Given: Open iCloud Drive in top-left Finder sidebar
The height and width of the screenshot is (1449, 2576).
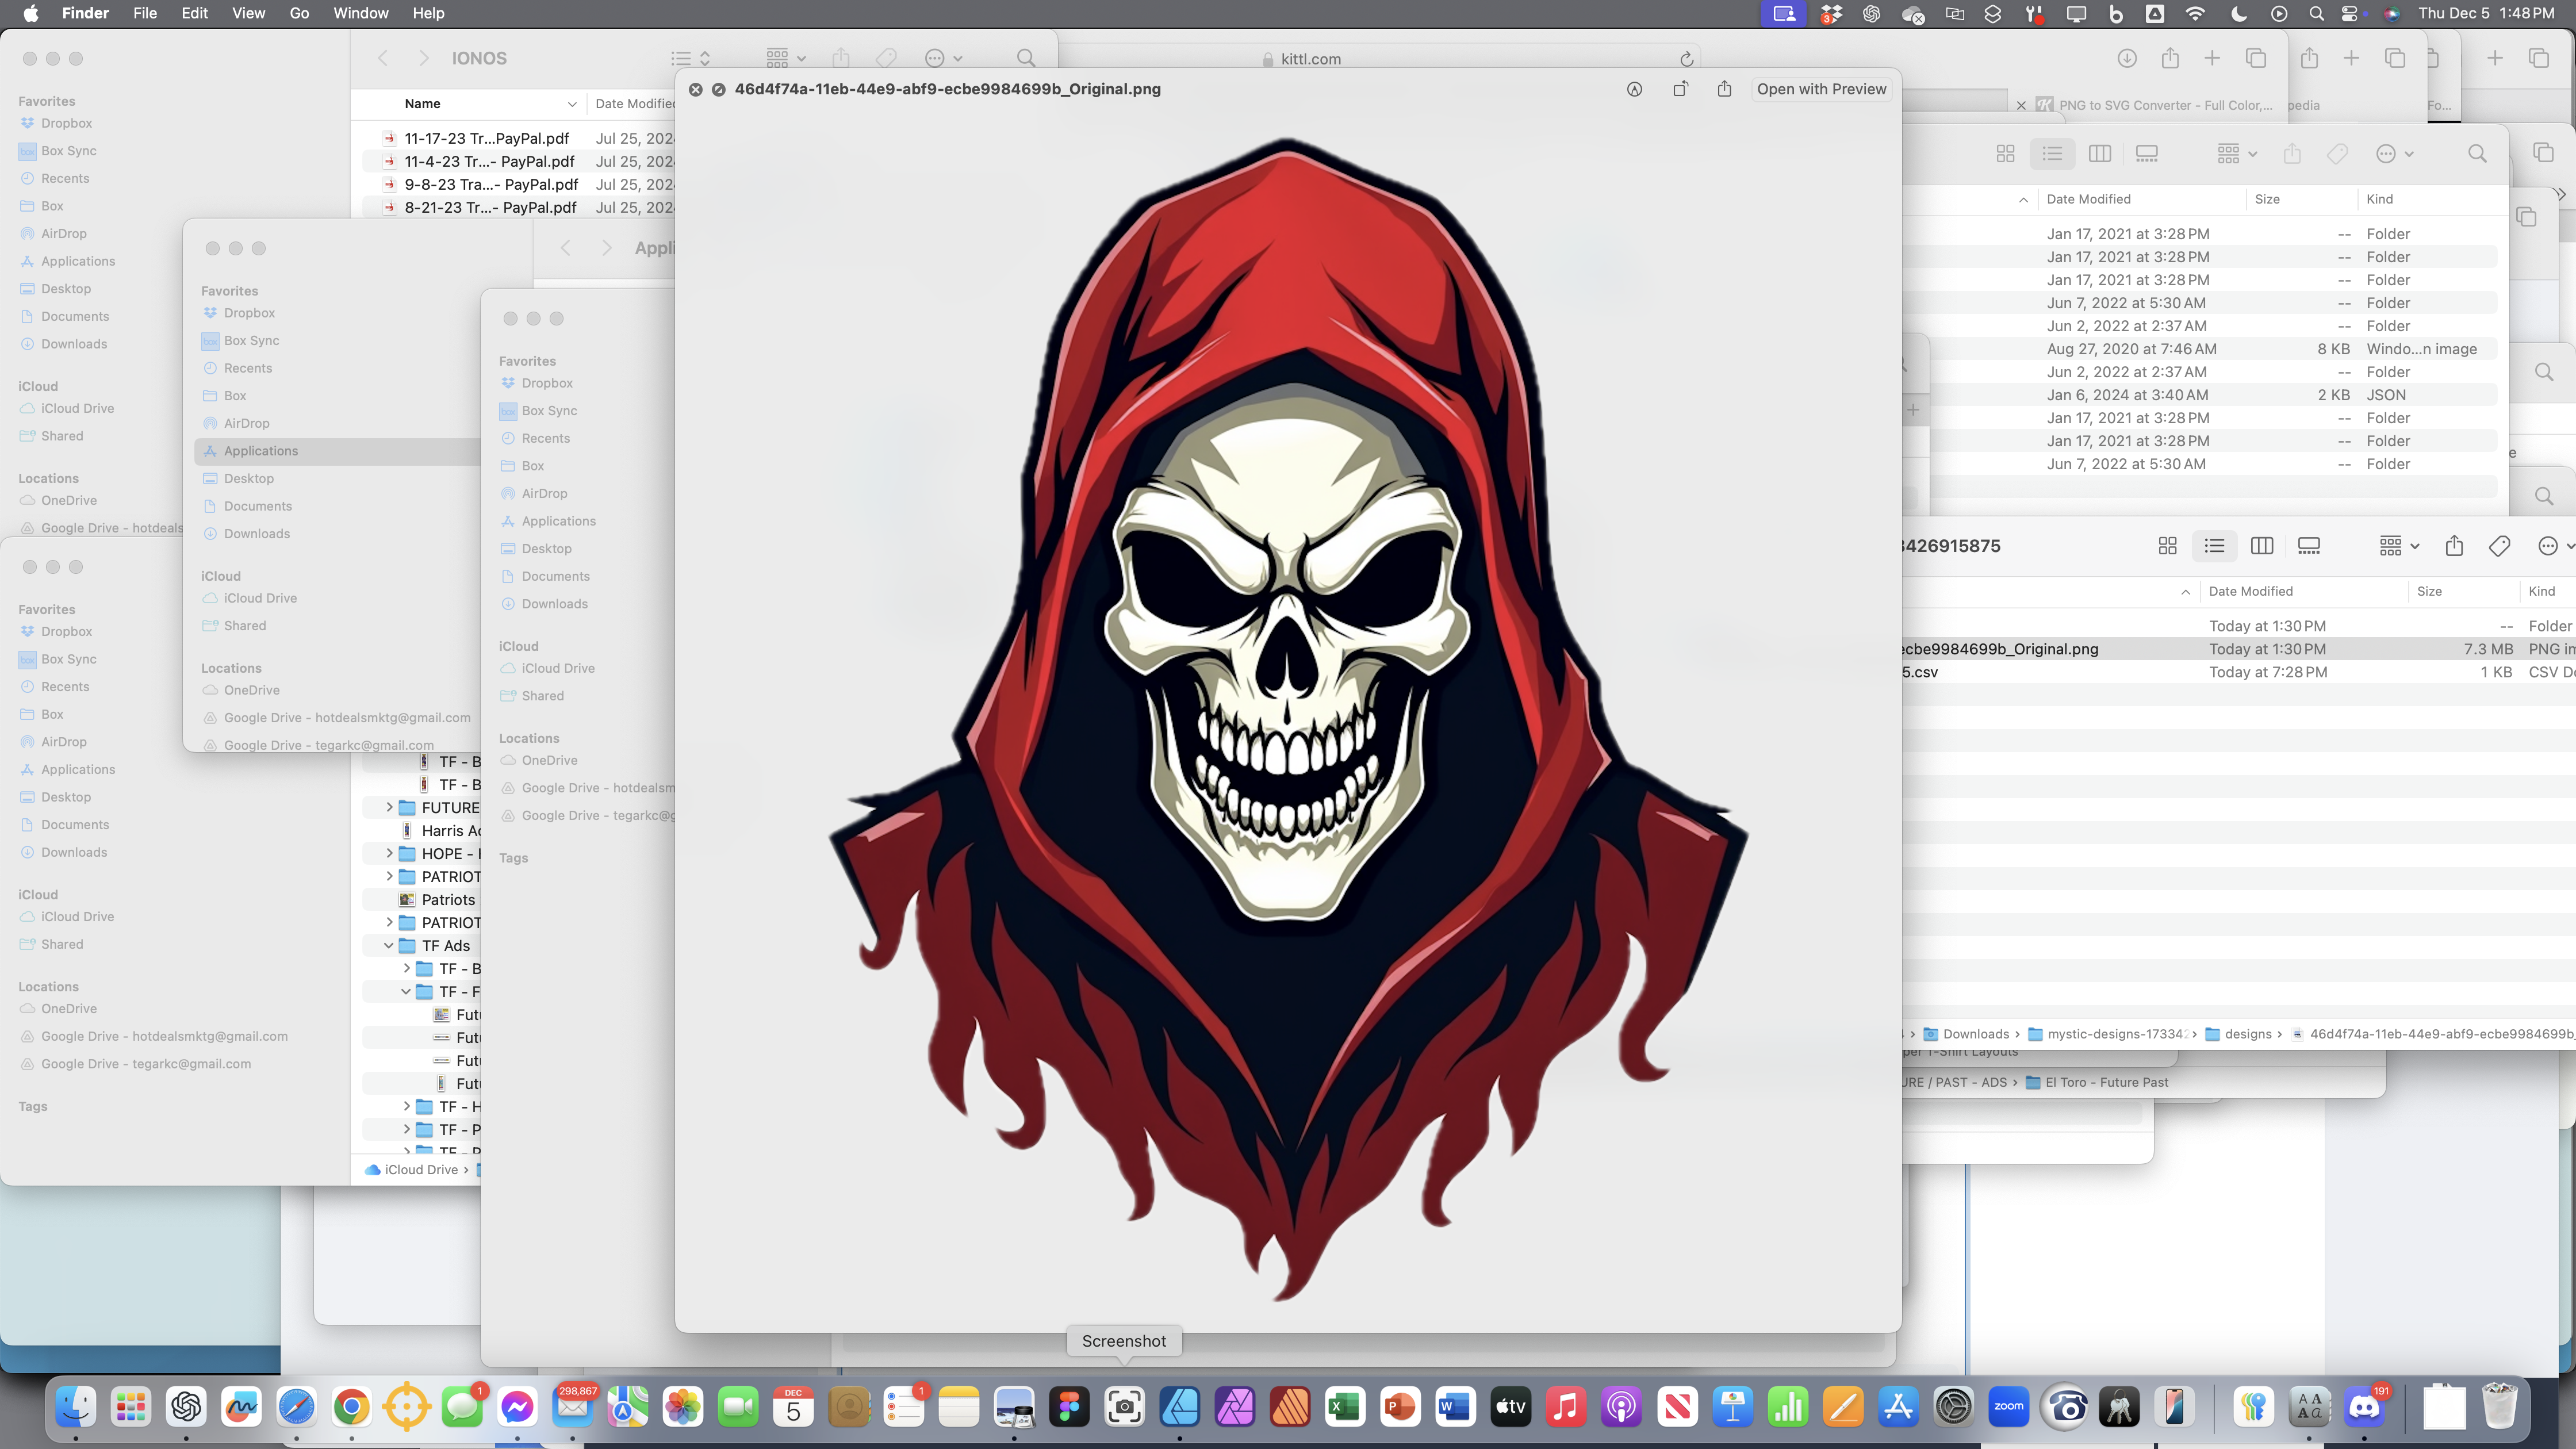Looking at the screenshot, I should tap(77, 408).
